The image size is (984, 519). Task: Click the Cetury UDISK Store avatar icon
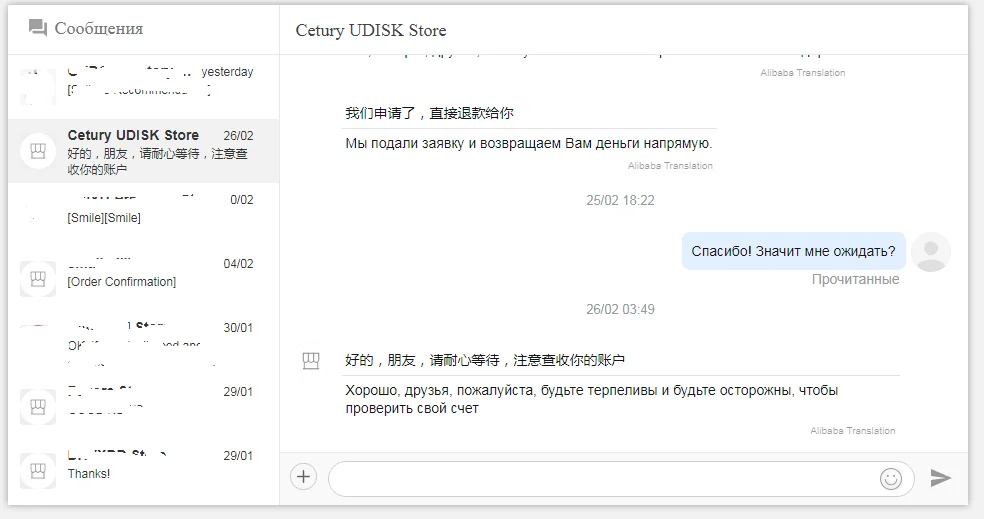(x=38, y=151)
